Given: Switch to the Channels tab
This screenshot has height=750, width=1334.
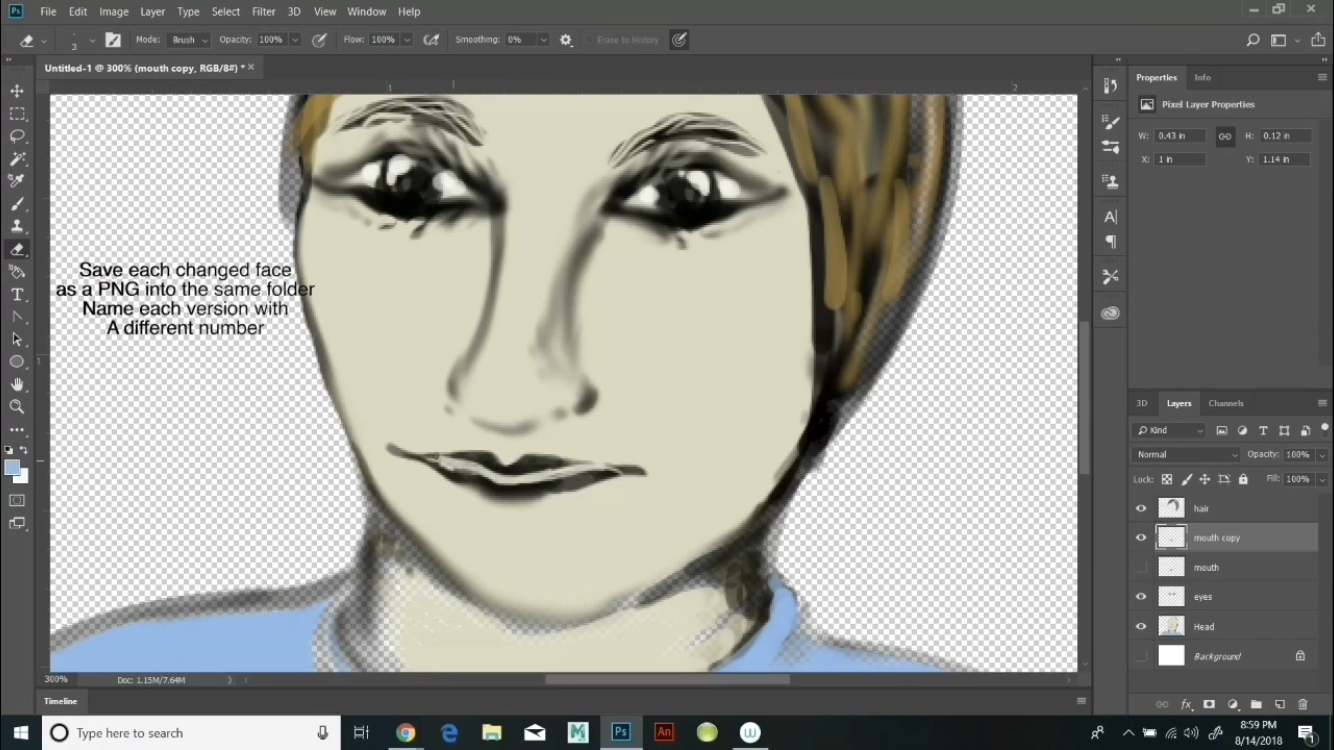Looking at the screenshot, I should 1225,403.
